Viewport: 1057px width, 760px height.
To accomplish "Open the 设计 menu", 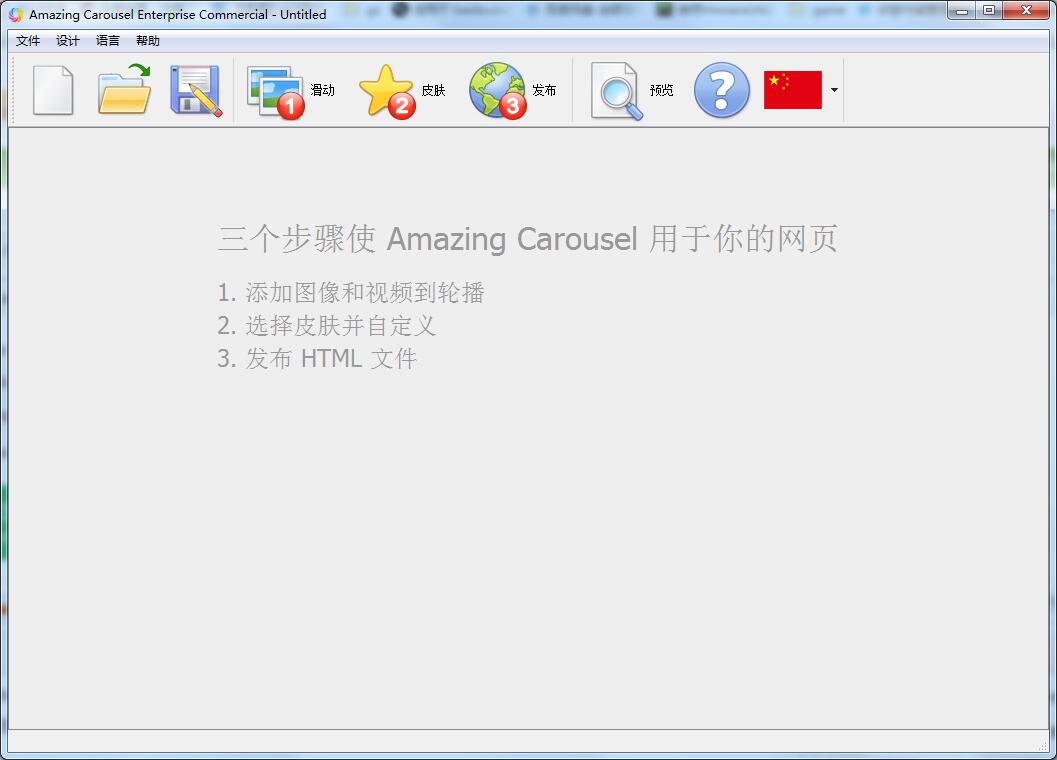I will 66,40.
